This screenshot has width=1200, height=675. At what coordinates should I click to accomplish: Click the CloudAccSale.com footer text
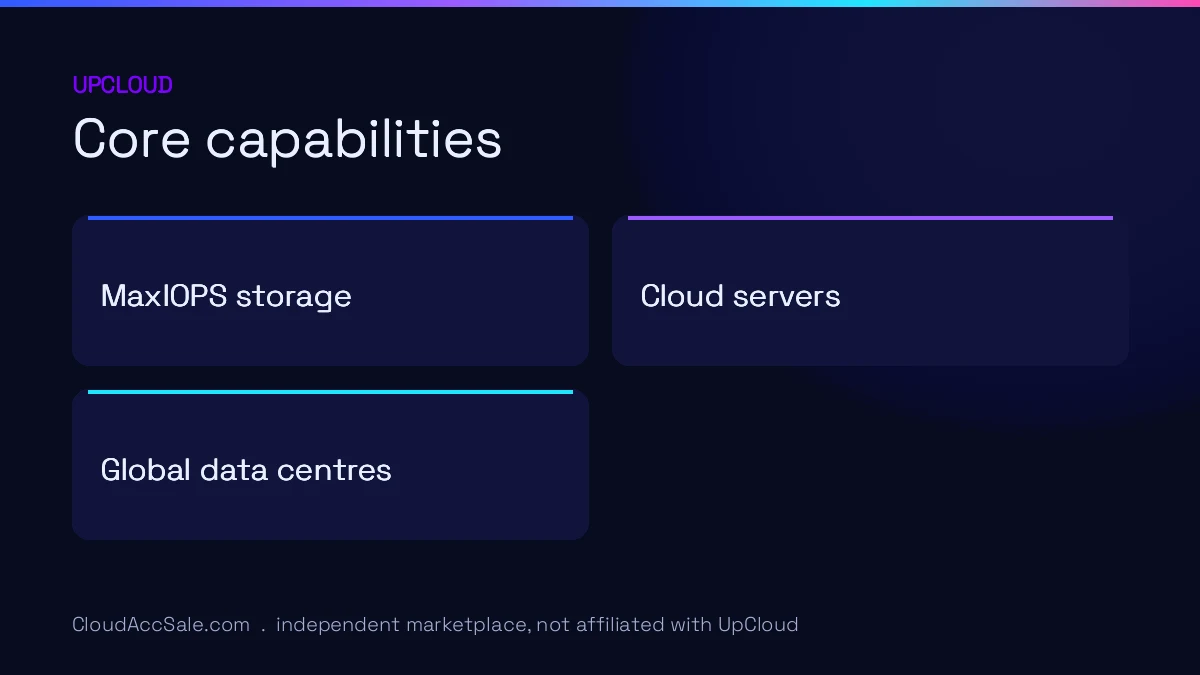pos(161,625)
